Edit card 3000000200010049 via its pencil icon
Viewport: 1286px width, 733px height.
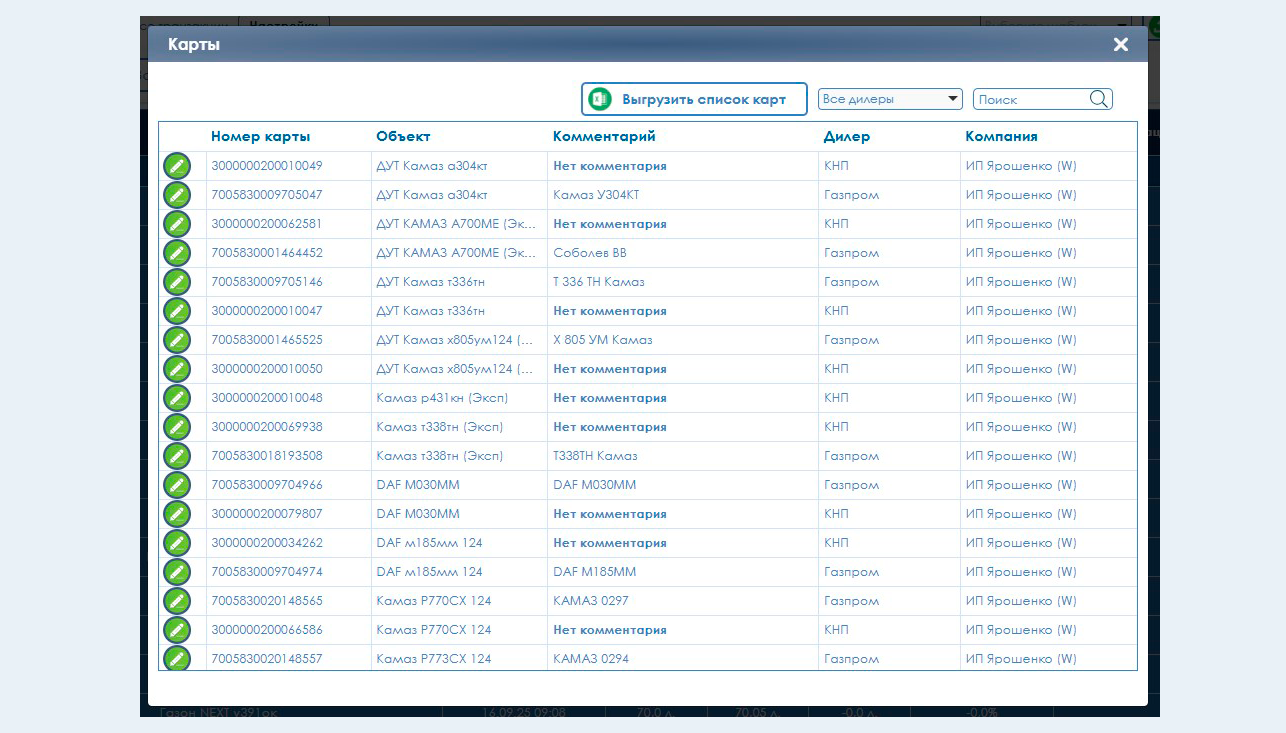pyautogui.click(x=177, y=166)
